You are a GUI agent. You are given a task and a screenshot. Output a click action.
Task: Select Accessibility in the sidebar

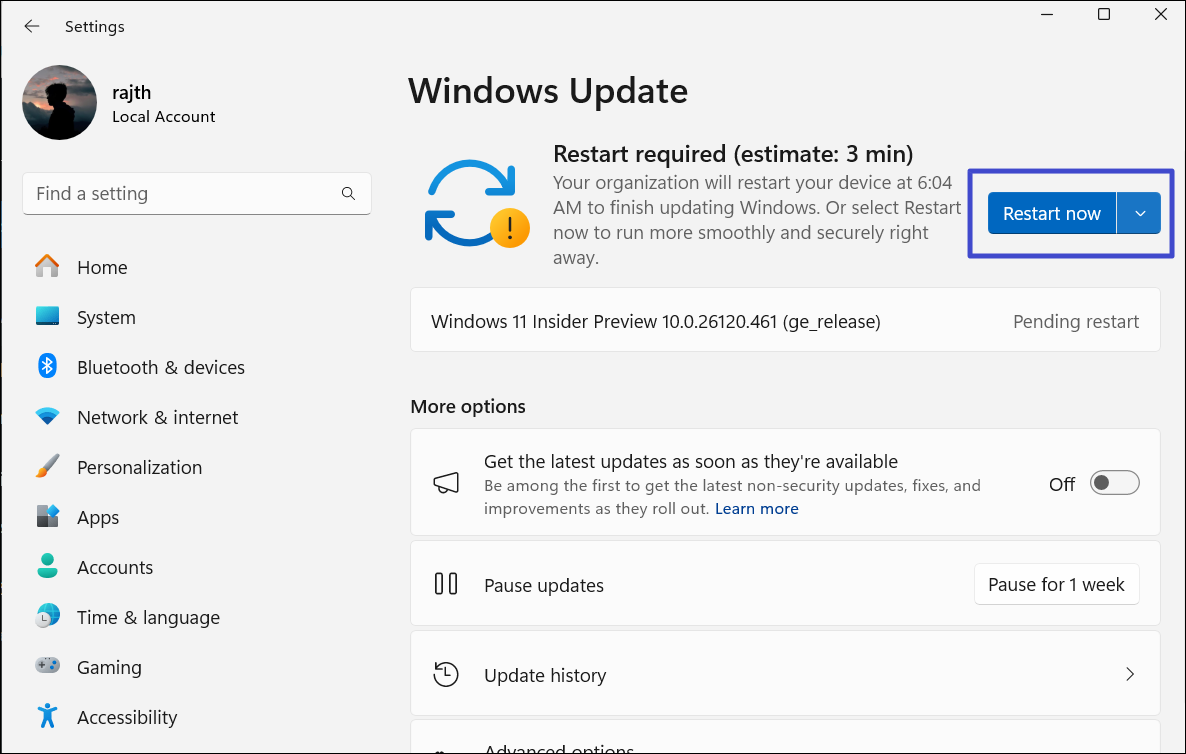[x=127, y=717]
